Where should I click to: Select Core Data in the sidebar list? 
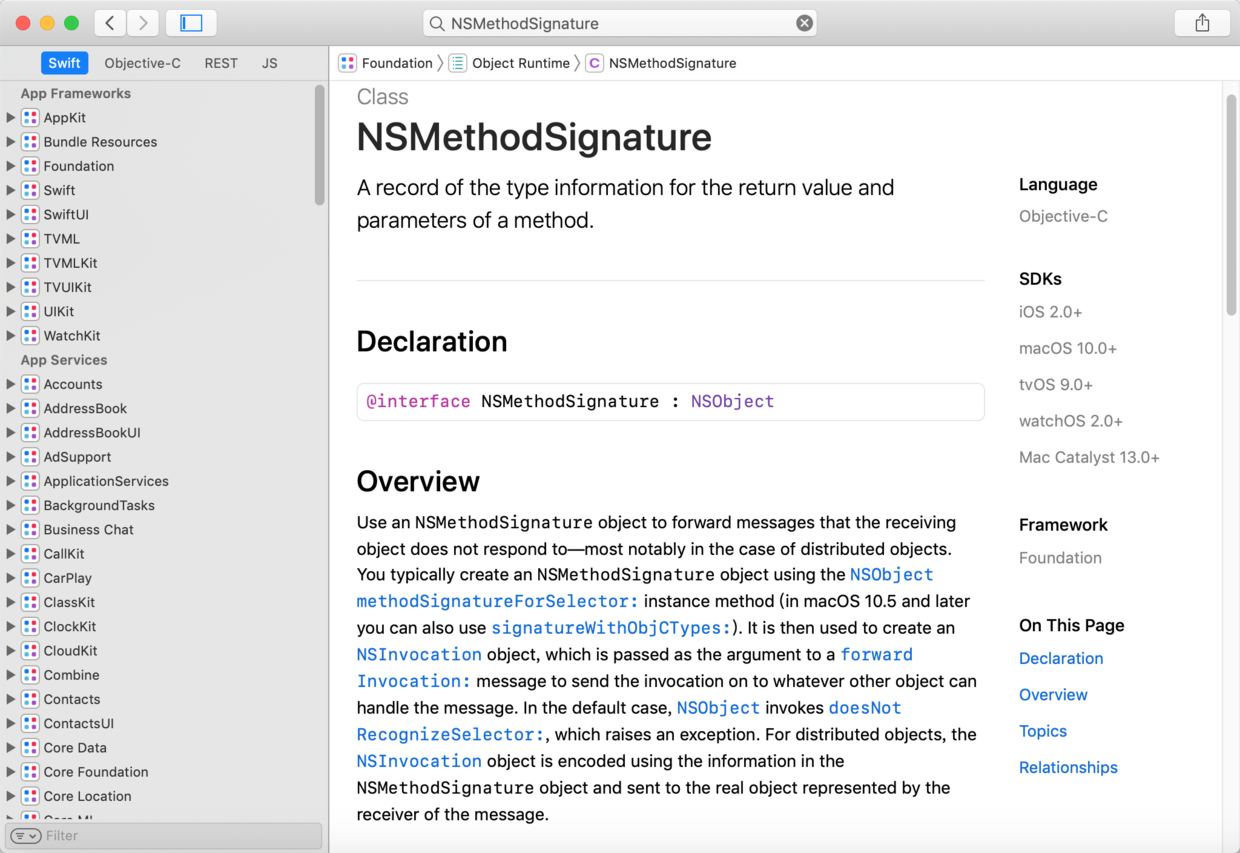(75, 748)
